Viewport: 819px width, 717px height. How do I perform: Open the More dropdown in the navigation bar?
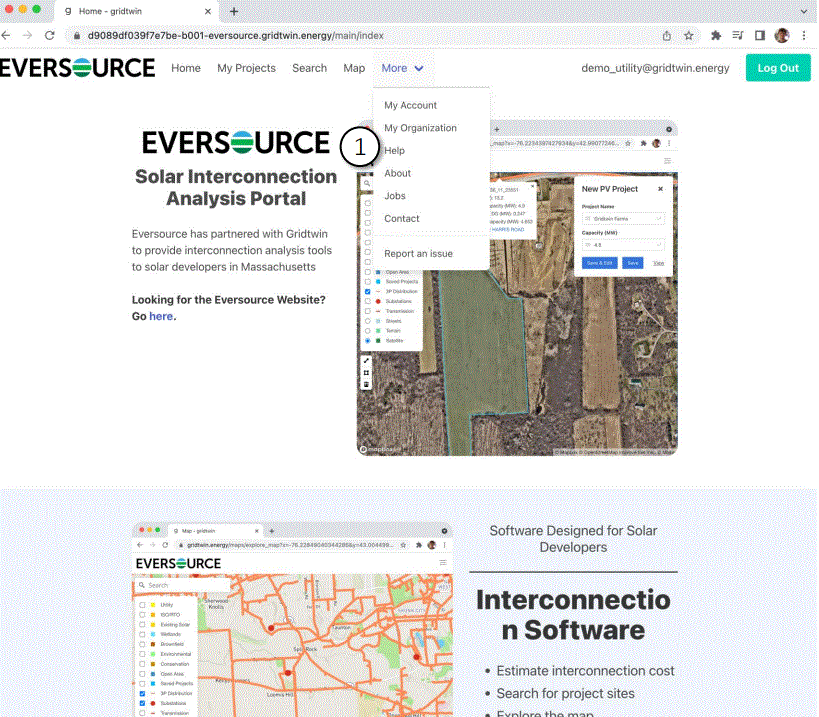(402, 68)
